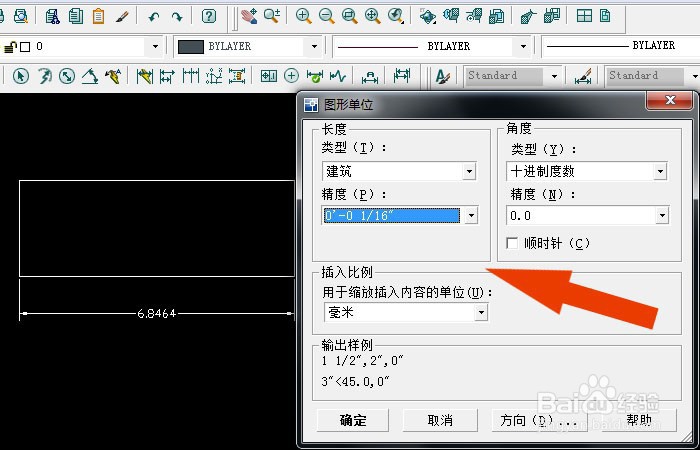Viewport: 700px width, 450px height.
Task: Click the Zoom In magnifier
Action: click(x=304, y=16)
